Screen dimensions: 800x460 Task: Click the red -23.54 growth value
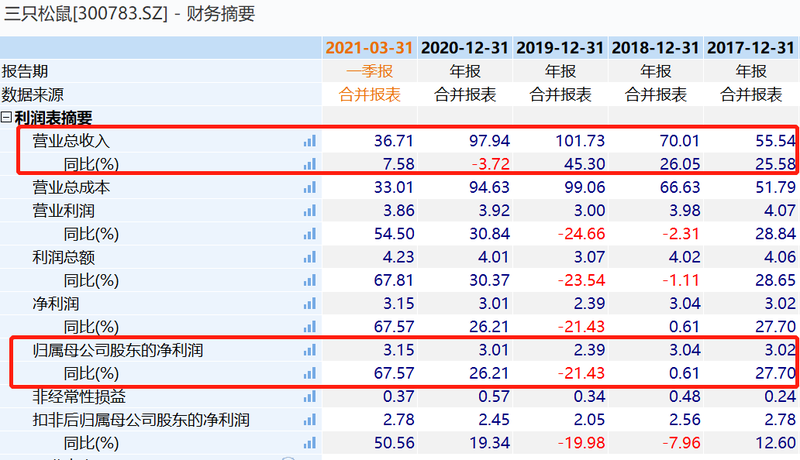pos(581,280)
